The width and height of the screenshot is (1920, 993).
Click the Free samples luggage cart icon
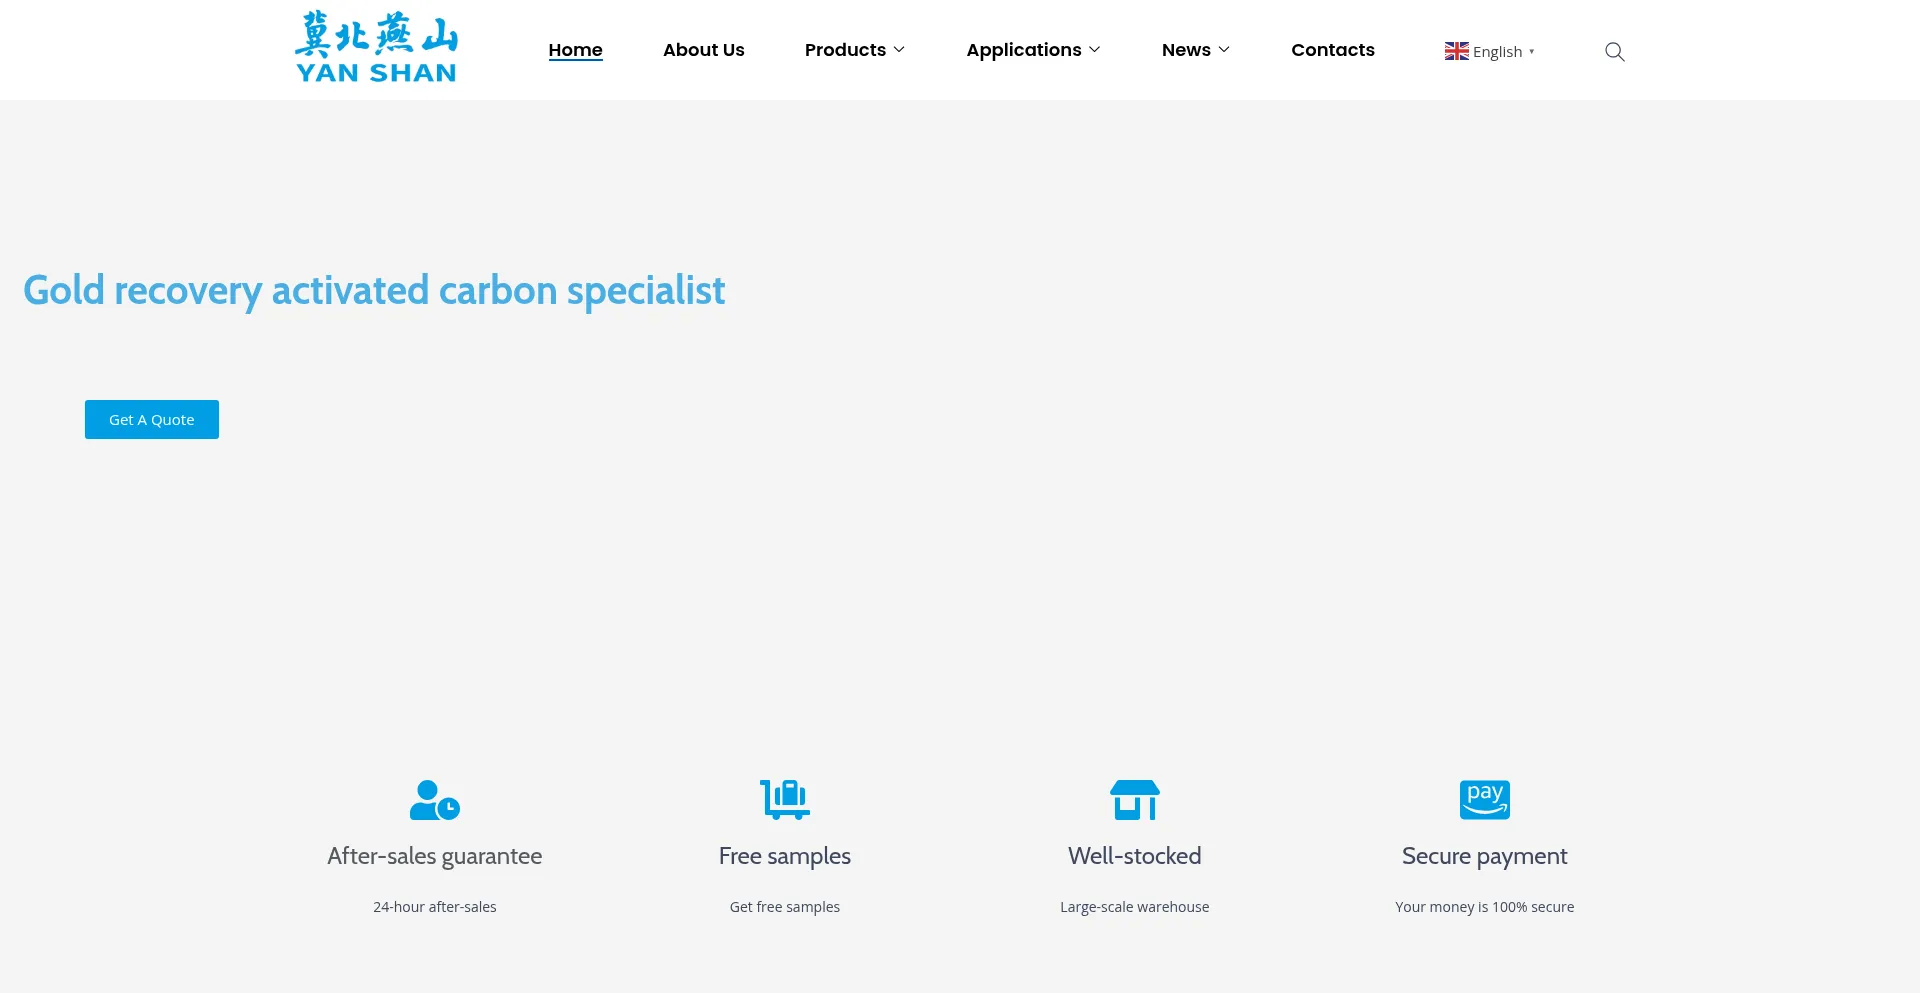(x=784, y=800)
